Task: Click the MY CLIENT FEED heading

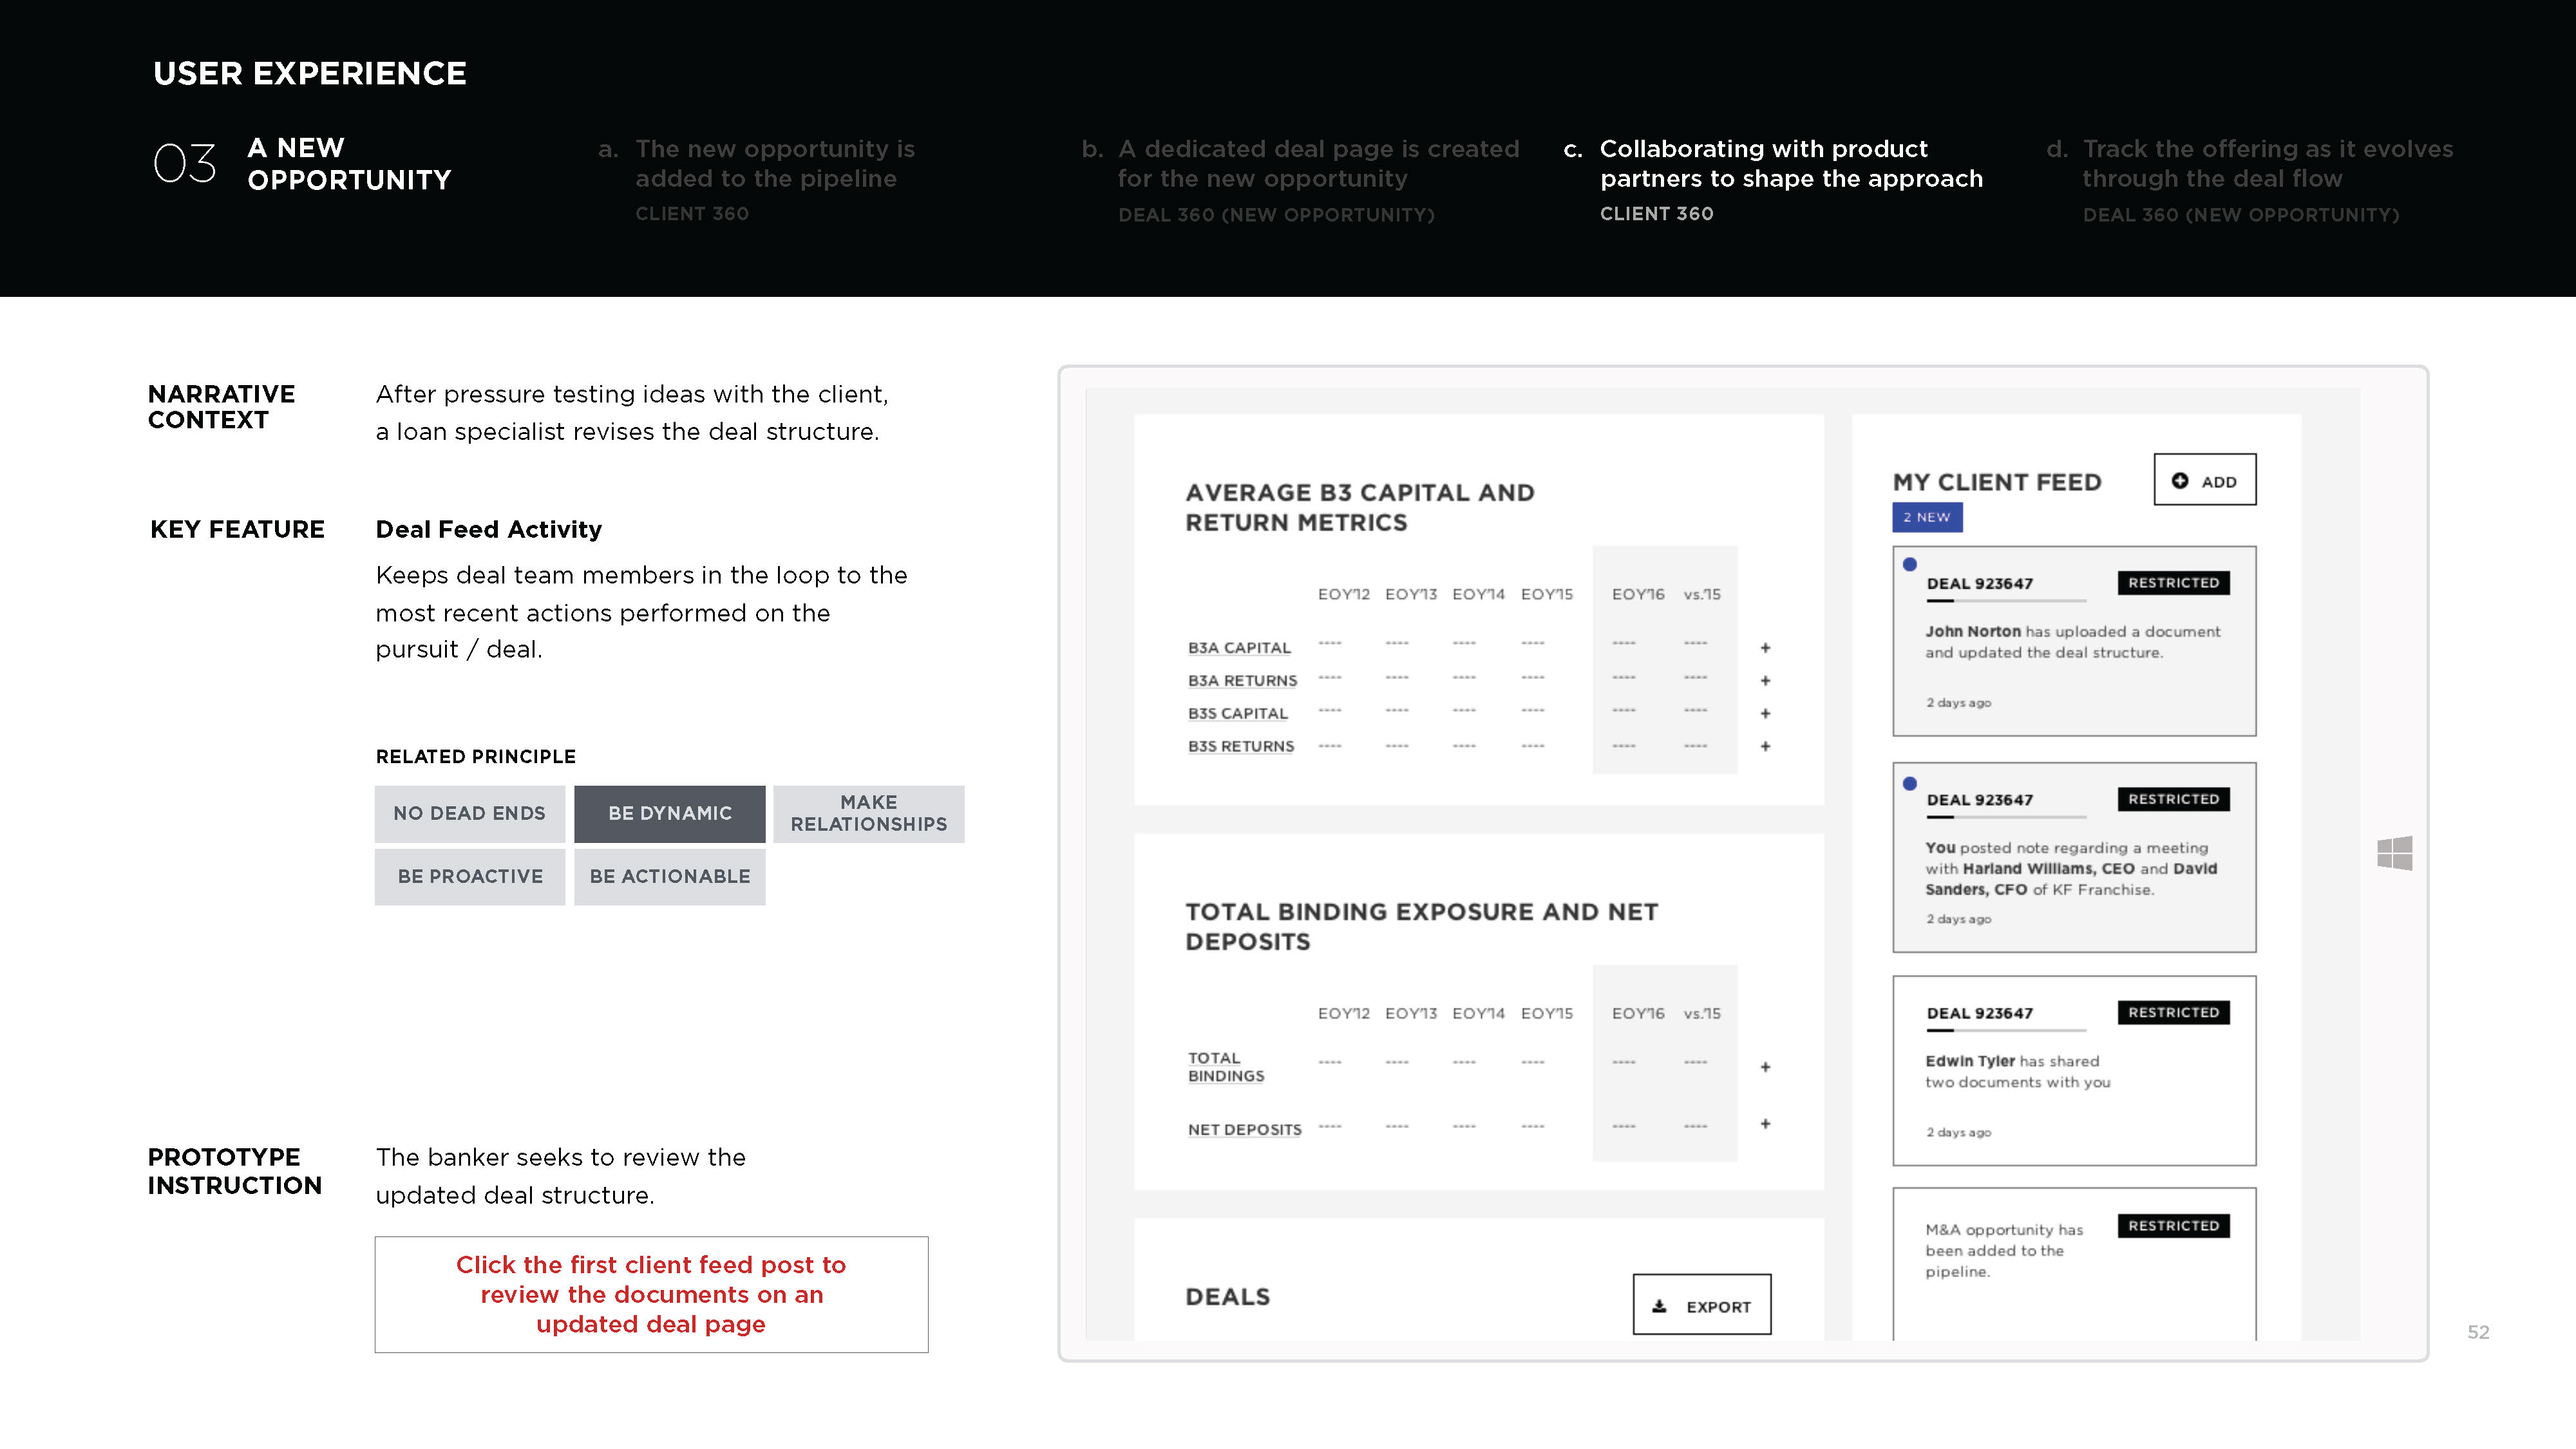Action: [1997, 482]
